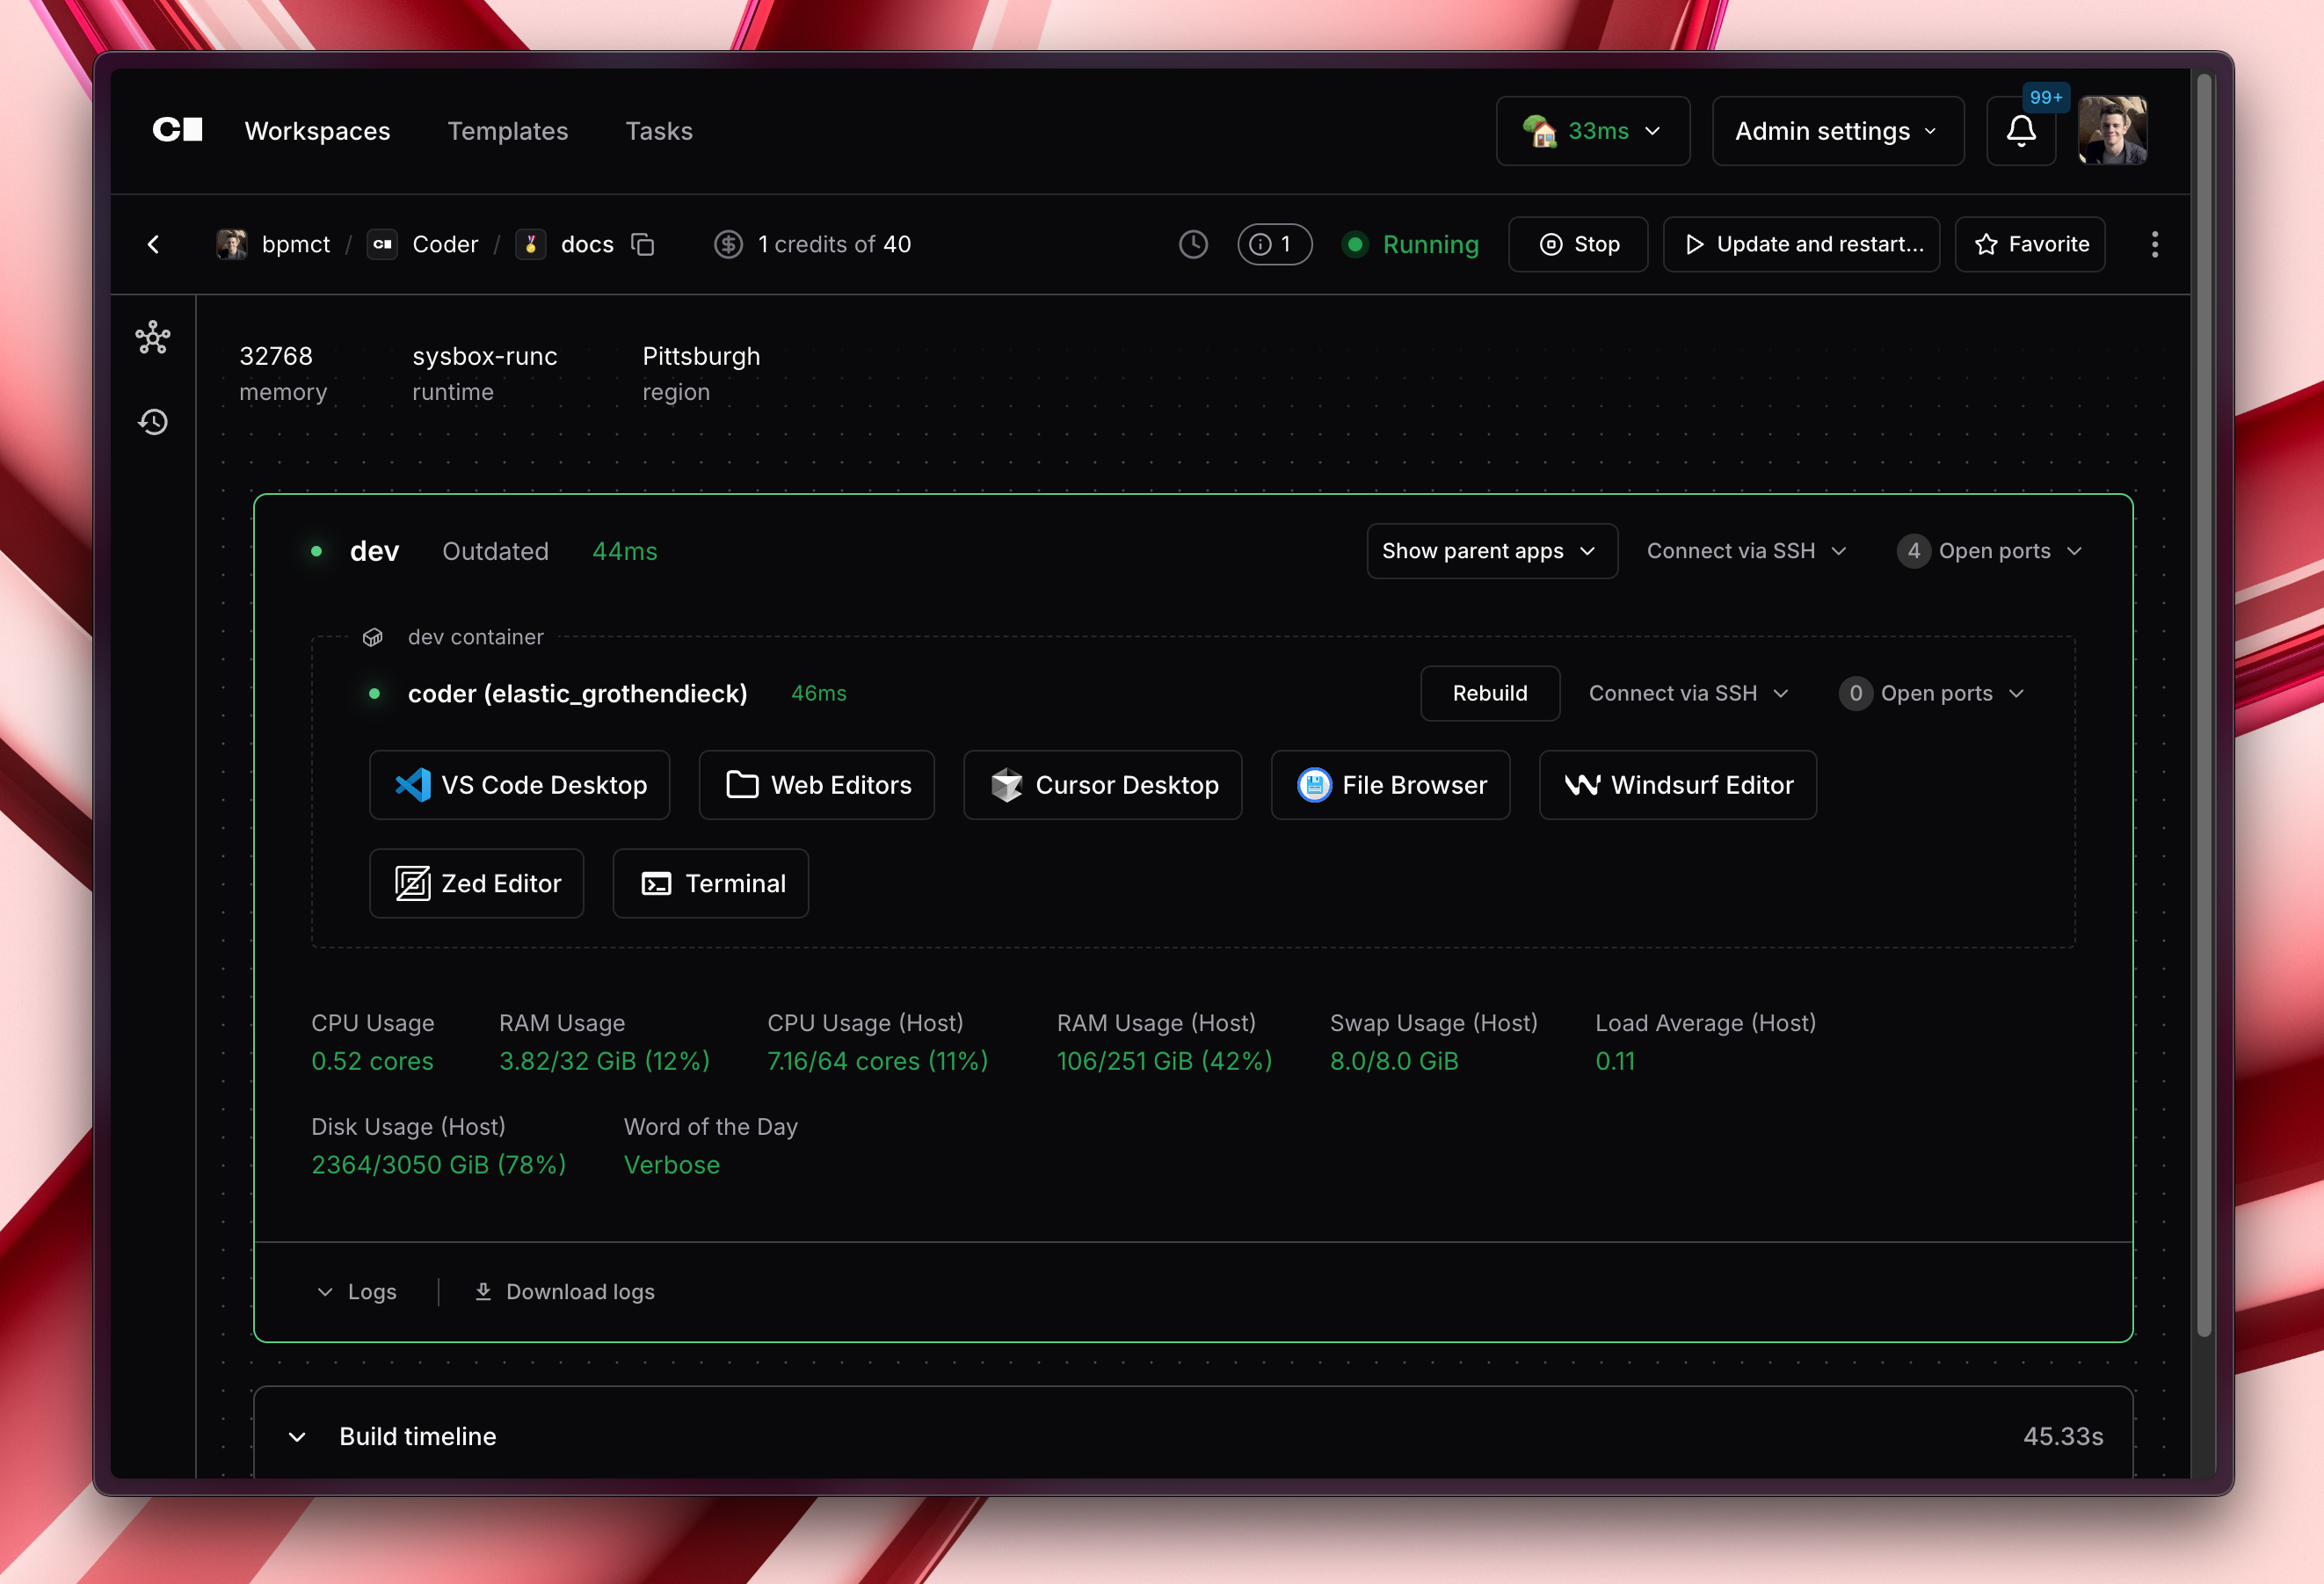This screenshot has width=2324, height=1584.
Task: Open the resources graph sidebar icon
Action: 153,338
